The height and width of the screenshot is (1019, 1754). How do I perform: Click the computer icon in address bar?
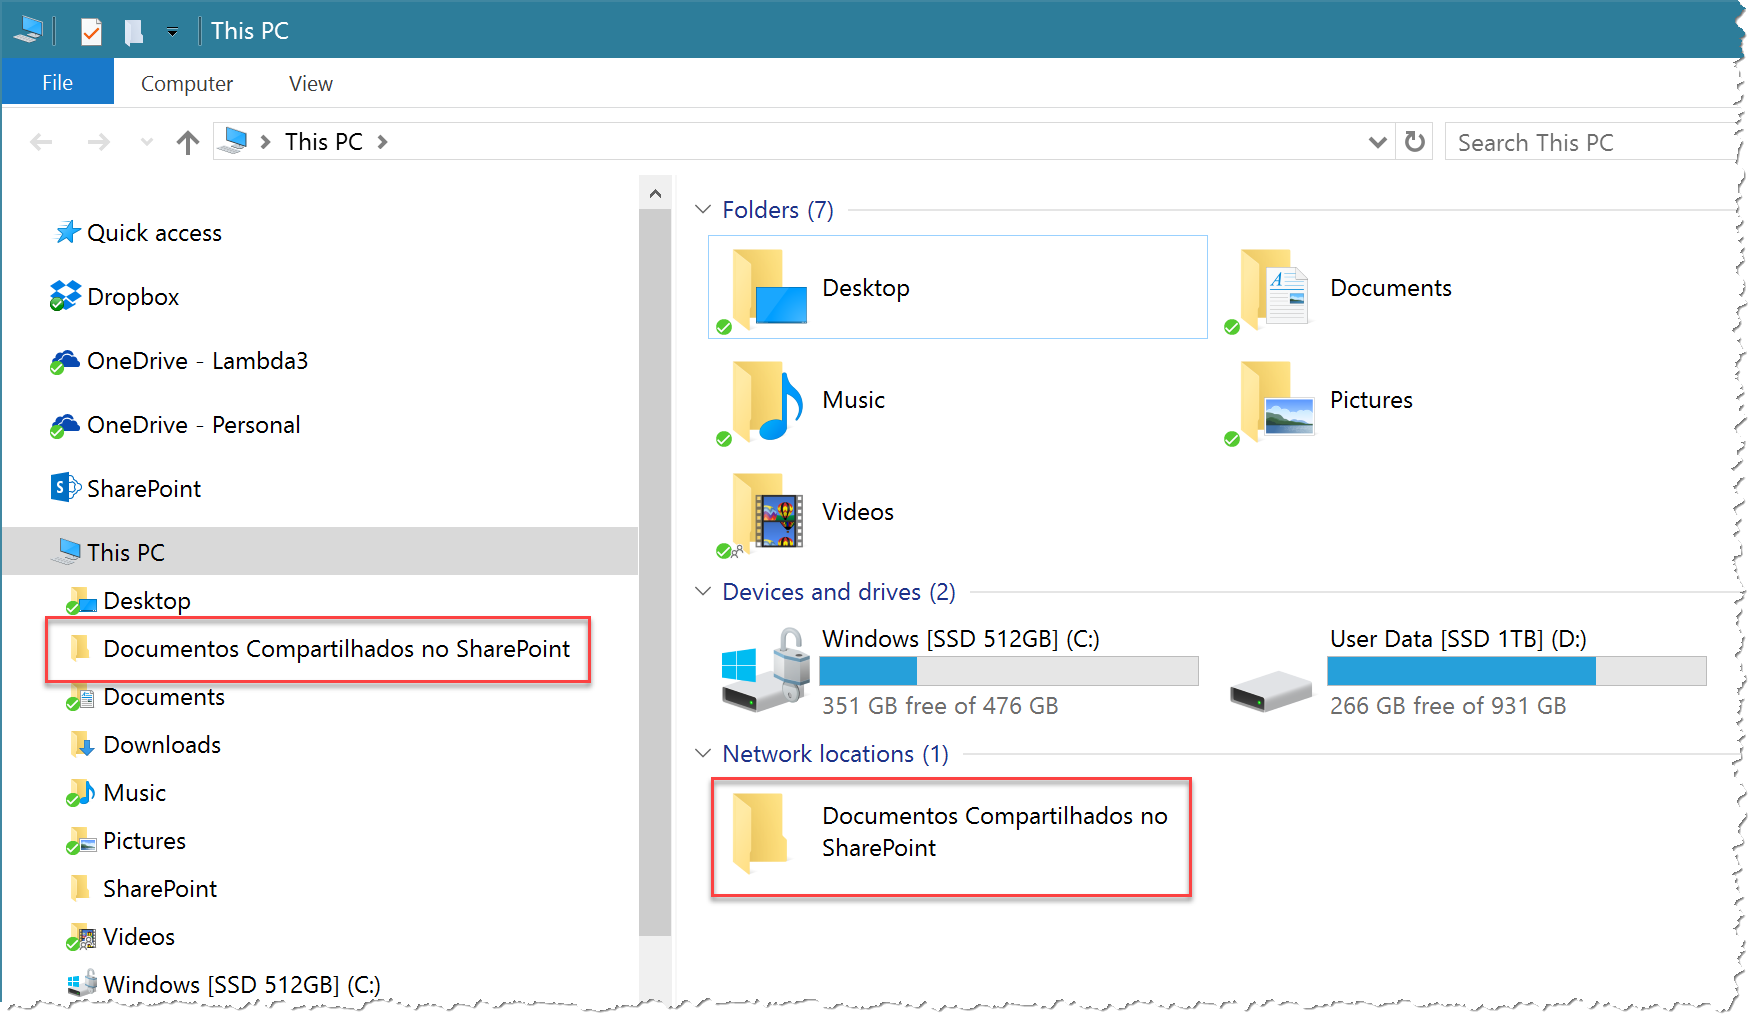[234, 140]
